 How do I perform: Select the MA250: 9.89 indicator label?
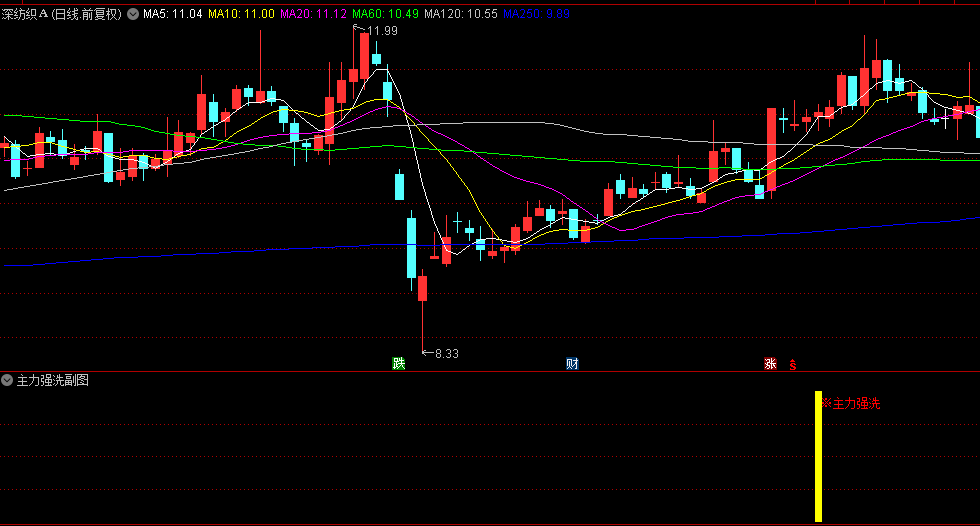(x=536, y=14)
